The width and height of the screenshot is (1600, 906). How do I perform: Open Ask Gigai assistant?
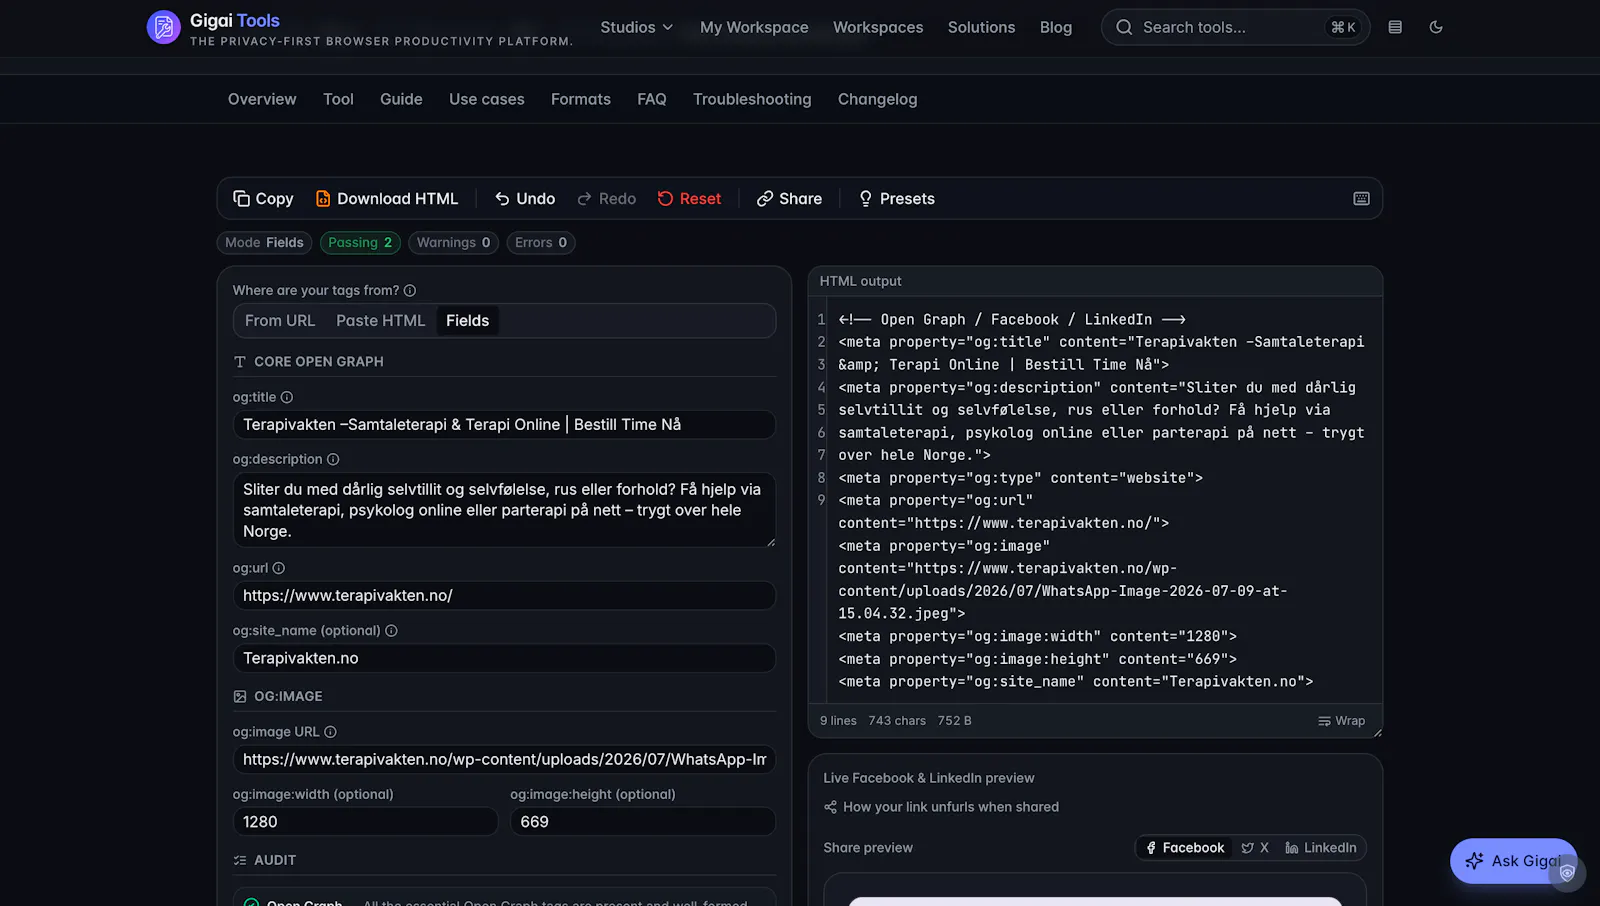tap(1513, 861)
